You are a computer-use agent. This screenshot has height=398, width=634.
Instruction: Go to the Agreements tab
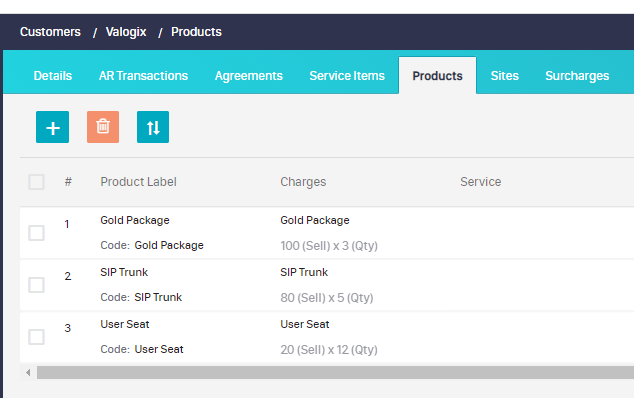(249, 76)
